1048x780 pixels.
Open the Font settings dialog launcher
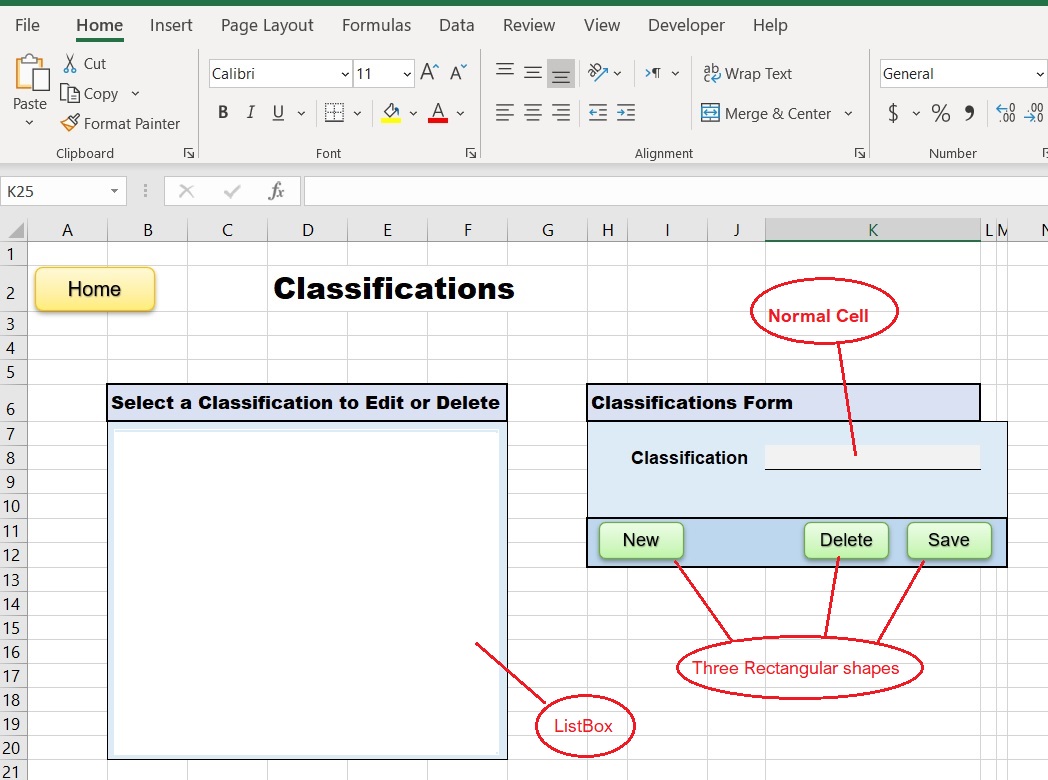coord(471,153)
